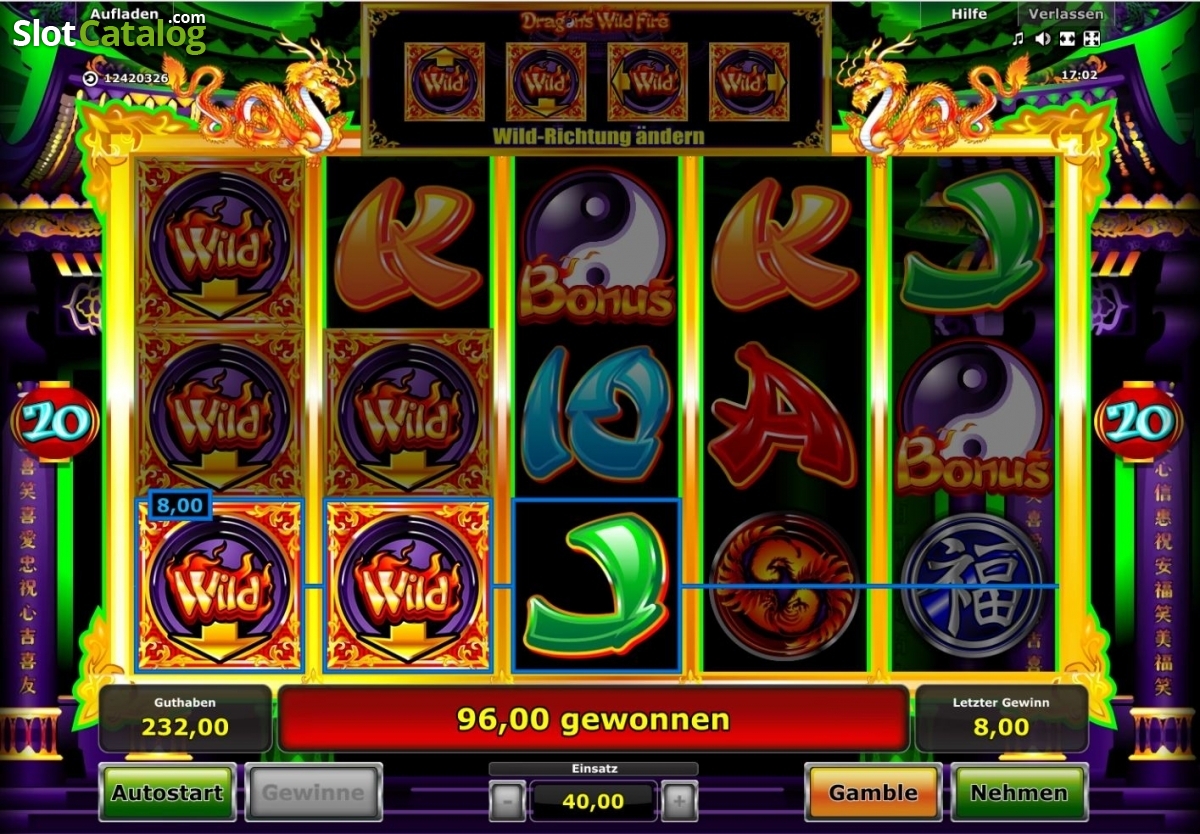Toggle the music note icon
The height and width of the screenshot is (834, 1200).
click(x=1018, y=39)
